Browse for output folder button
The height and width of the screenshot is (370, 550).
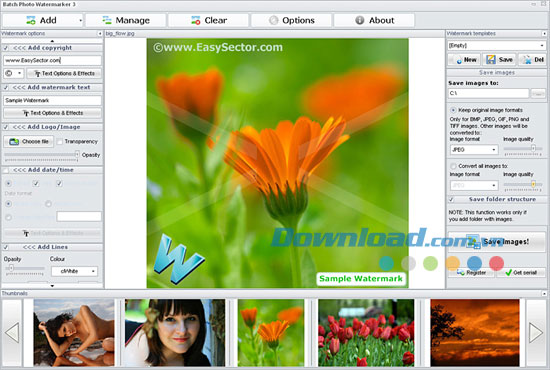pyautogui.click(x=538, y=93)
